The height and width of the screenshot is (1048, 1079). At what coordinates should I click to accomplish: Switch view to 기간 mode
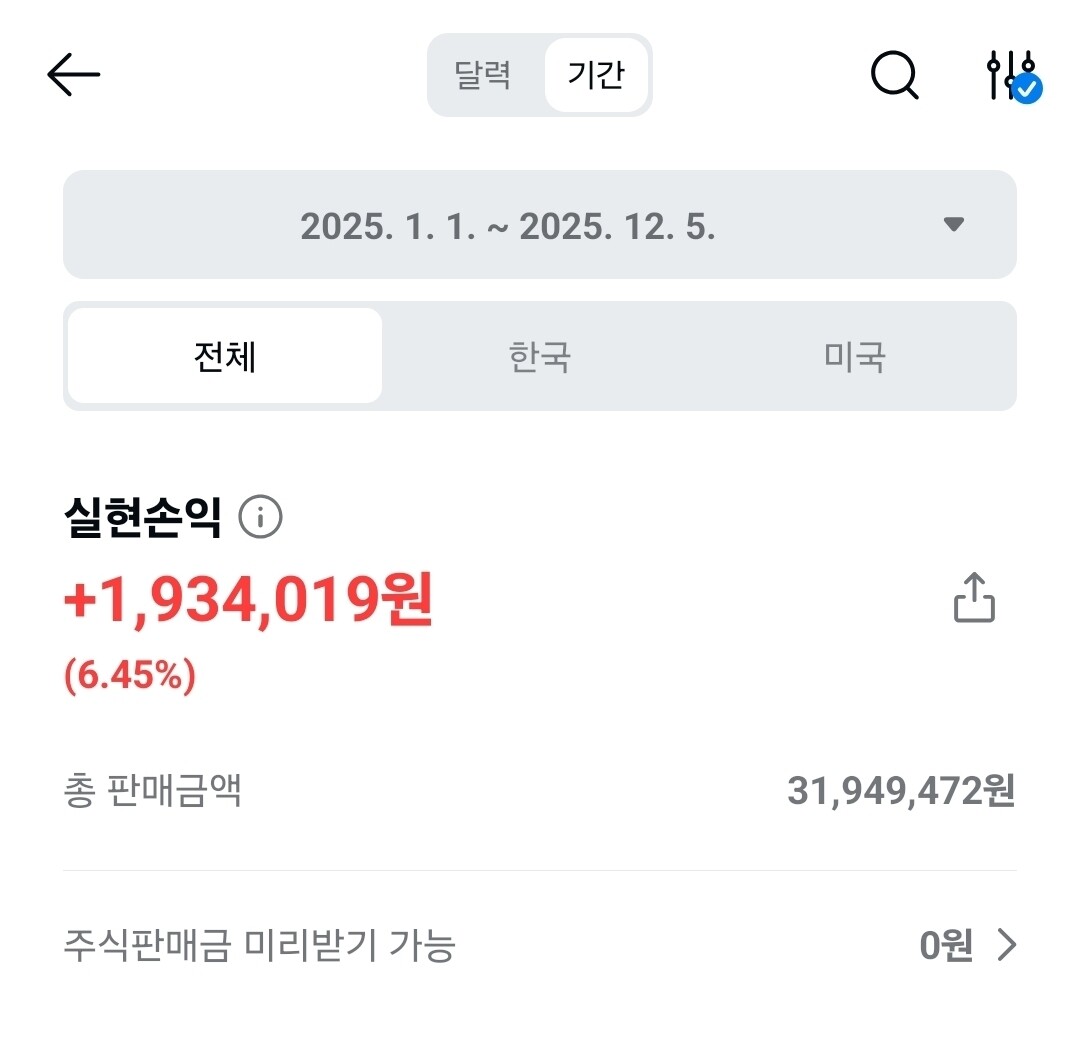click(x=596, y=75)
